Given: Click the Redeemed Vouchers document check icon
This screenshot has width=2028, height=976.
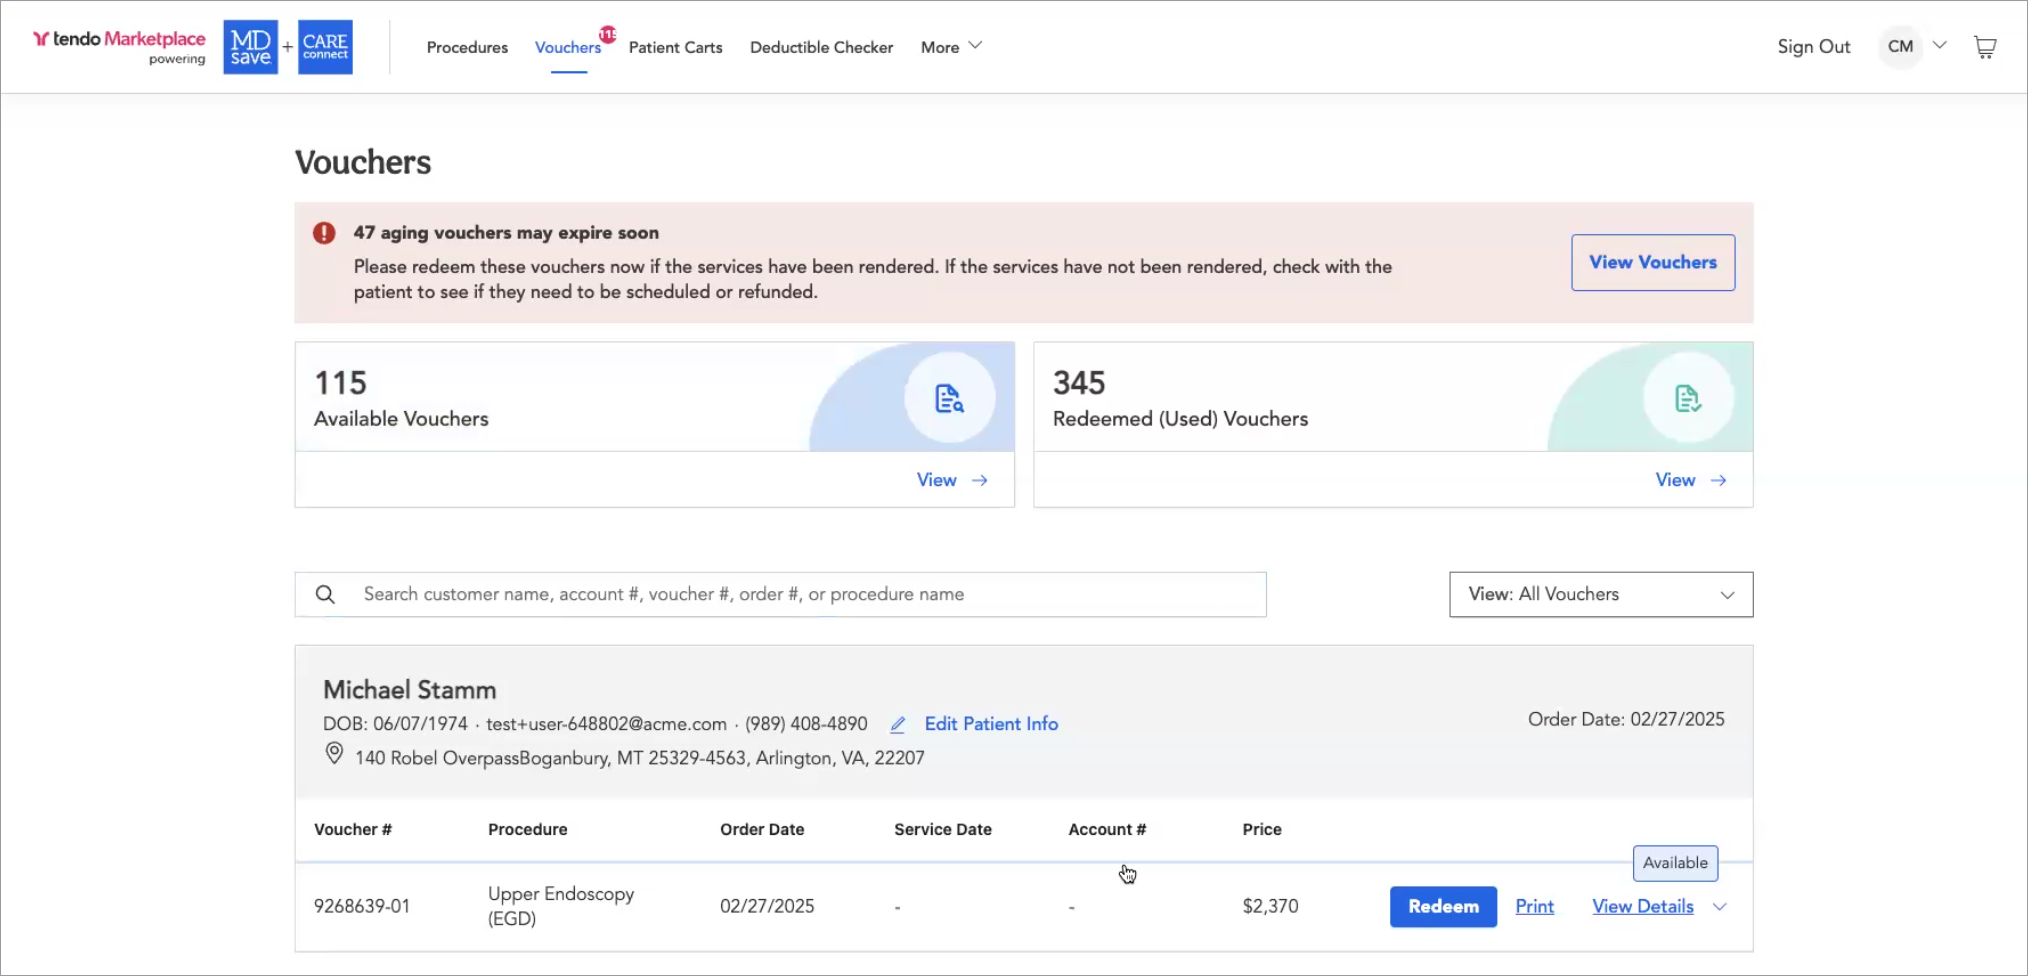Looking at the screenshot, I should point(1687,398).
